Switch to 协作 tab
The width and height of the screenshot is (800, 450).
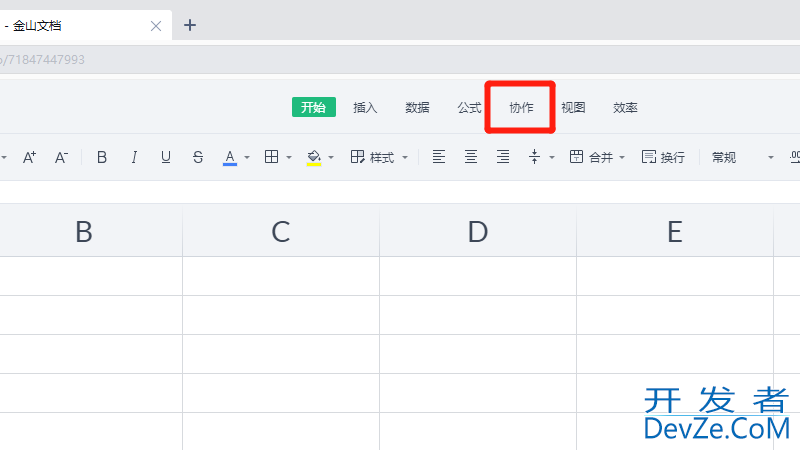pyautogui.click(x=521, y=108)
